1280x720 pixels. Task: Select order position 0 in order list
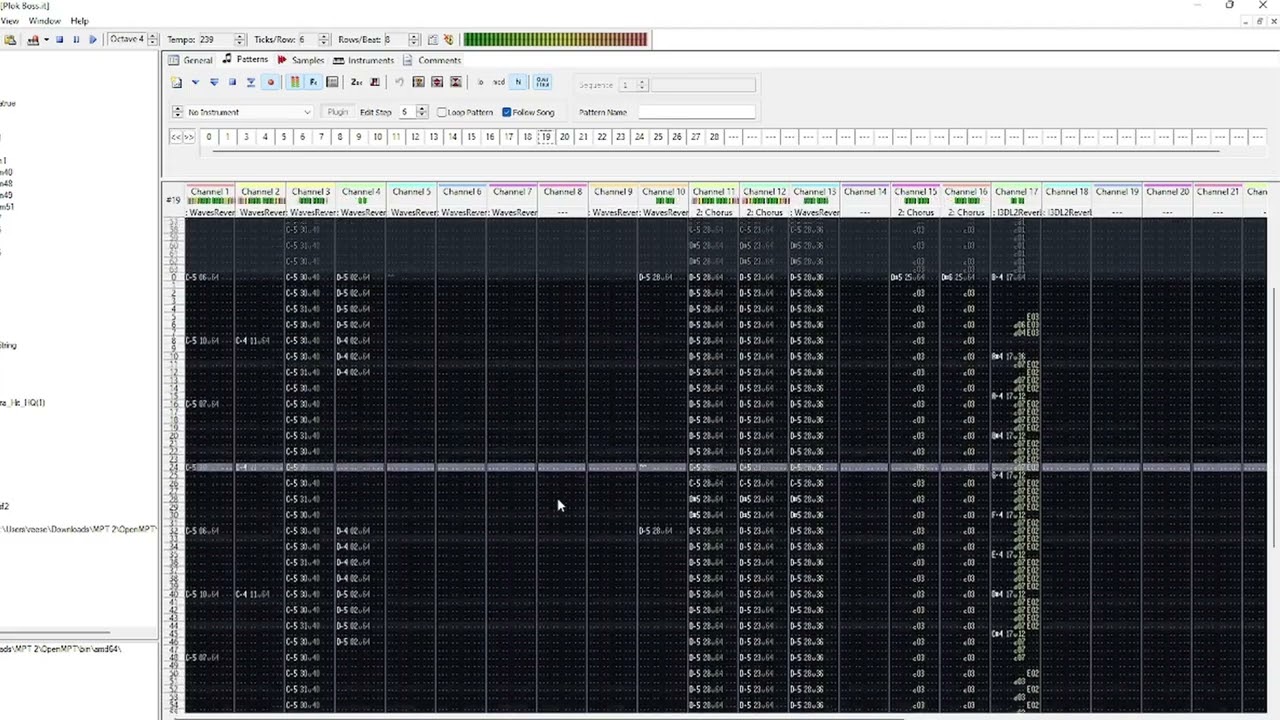208,137
